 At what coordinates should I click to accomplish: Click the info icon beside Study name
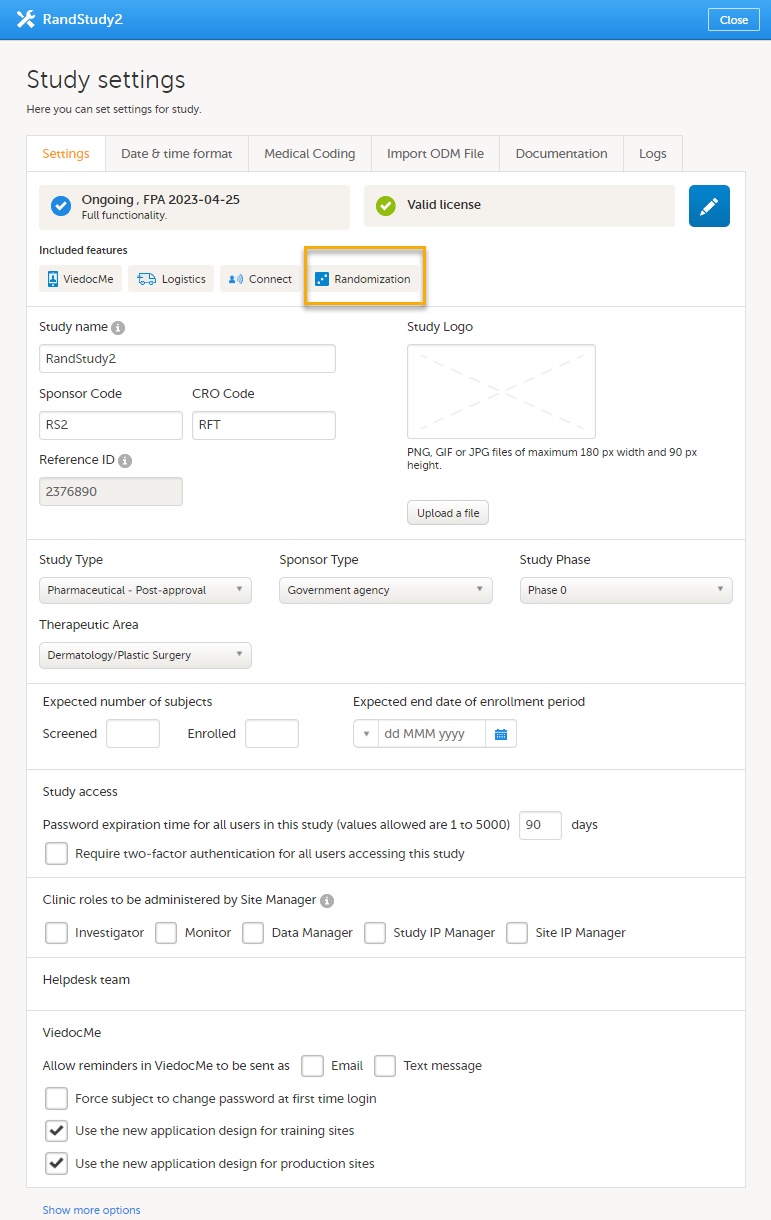coord(118,327)
